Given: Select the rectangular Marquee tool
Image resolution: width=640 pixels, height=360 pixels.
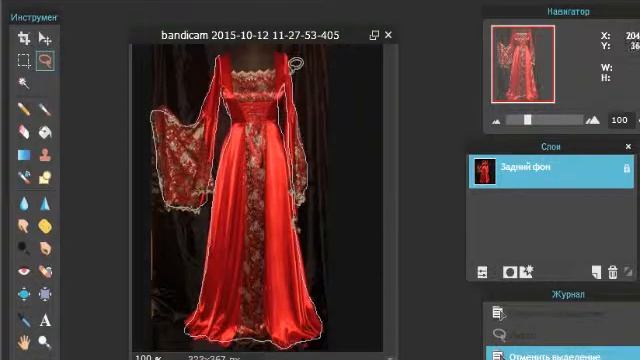Looking at the screenshot, I should 24,61.
